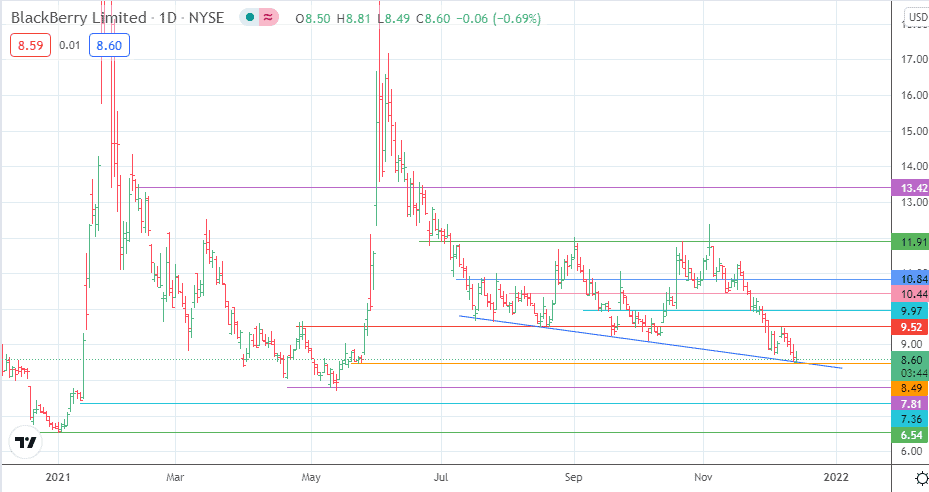Select the 10.84 blue price label
929x492 pixels.
(x=910, y=279)
